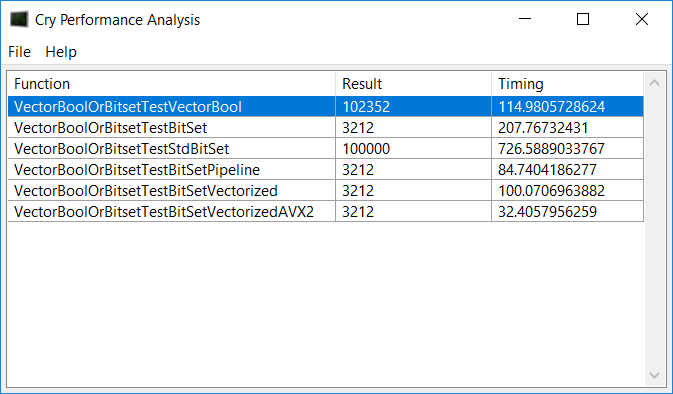Viewport: 673px width, 394px height.
Task: Select the VectorBoolOrBitsetTestBitSetPipeline row
Action: pyautogui.click(x=325, y=170)
